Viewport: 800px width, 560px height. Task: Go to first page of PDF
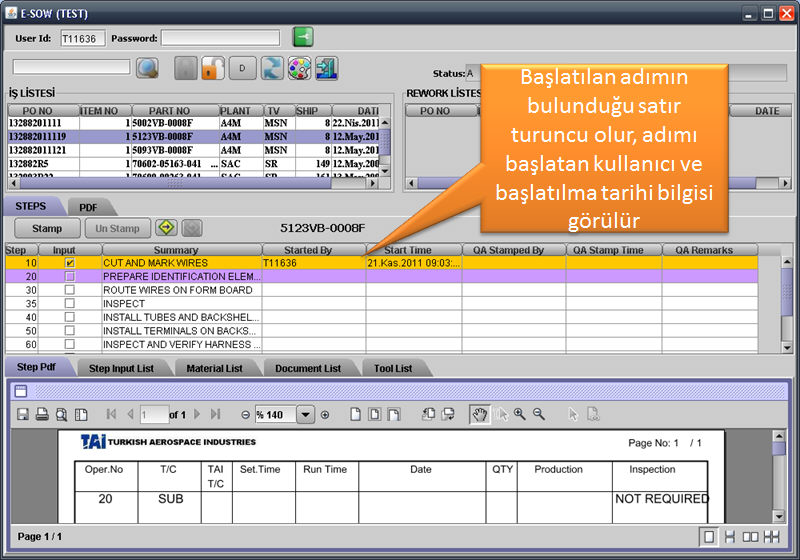tap(111, 414)
